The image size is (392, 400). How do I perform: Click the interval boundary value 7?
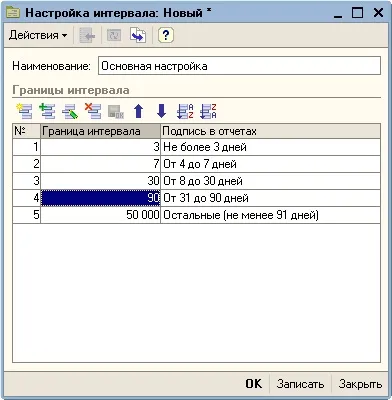tap(100, 164)
